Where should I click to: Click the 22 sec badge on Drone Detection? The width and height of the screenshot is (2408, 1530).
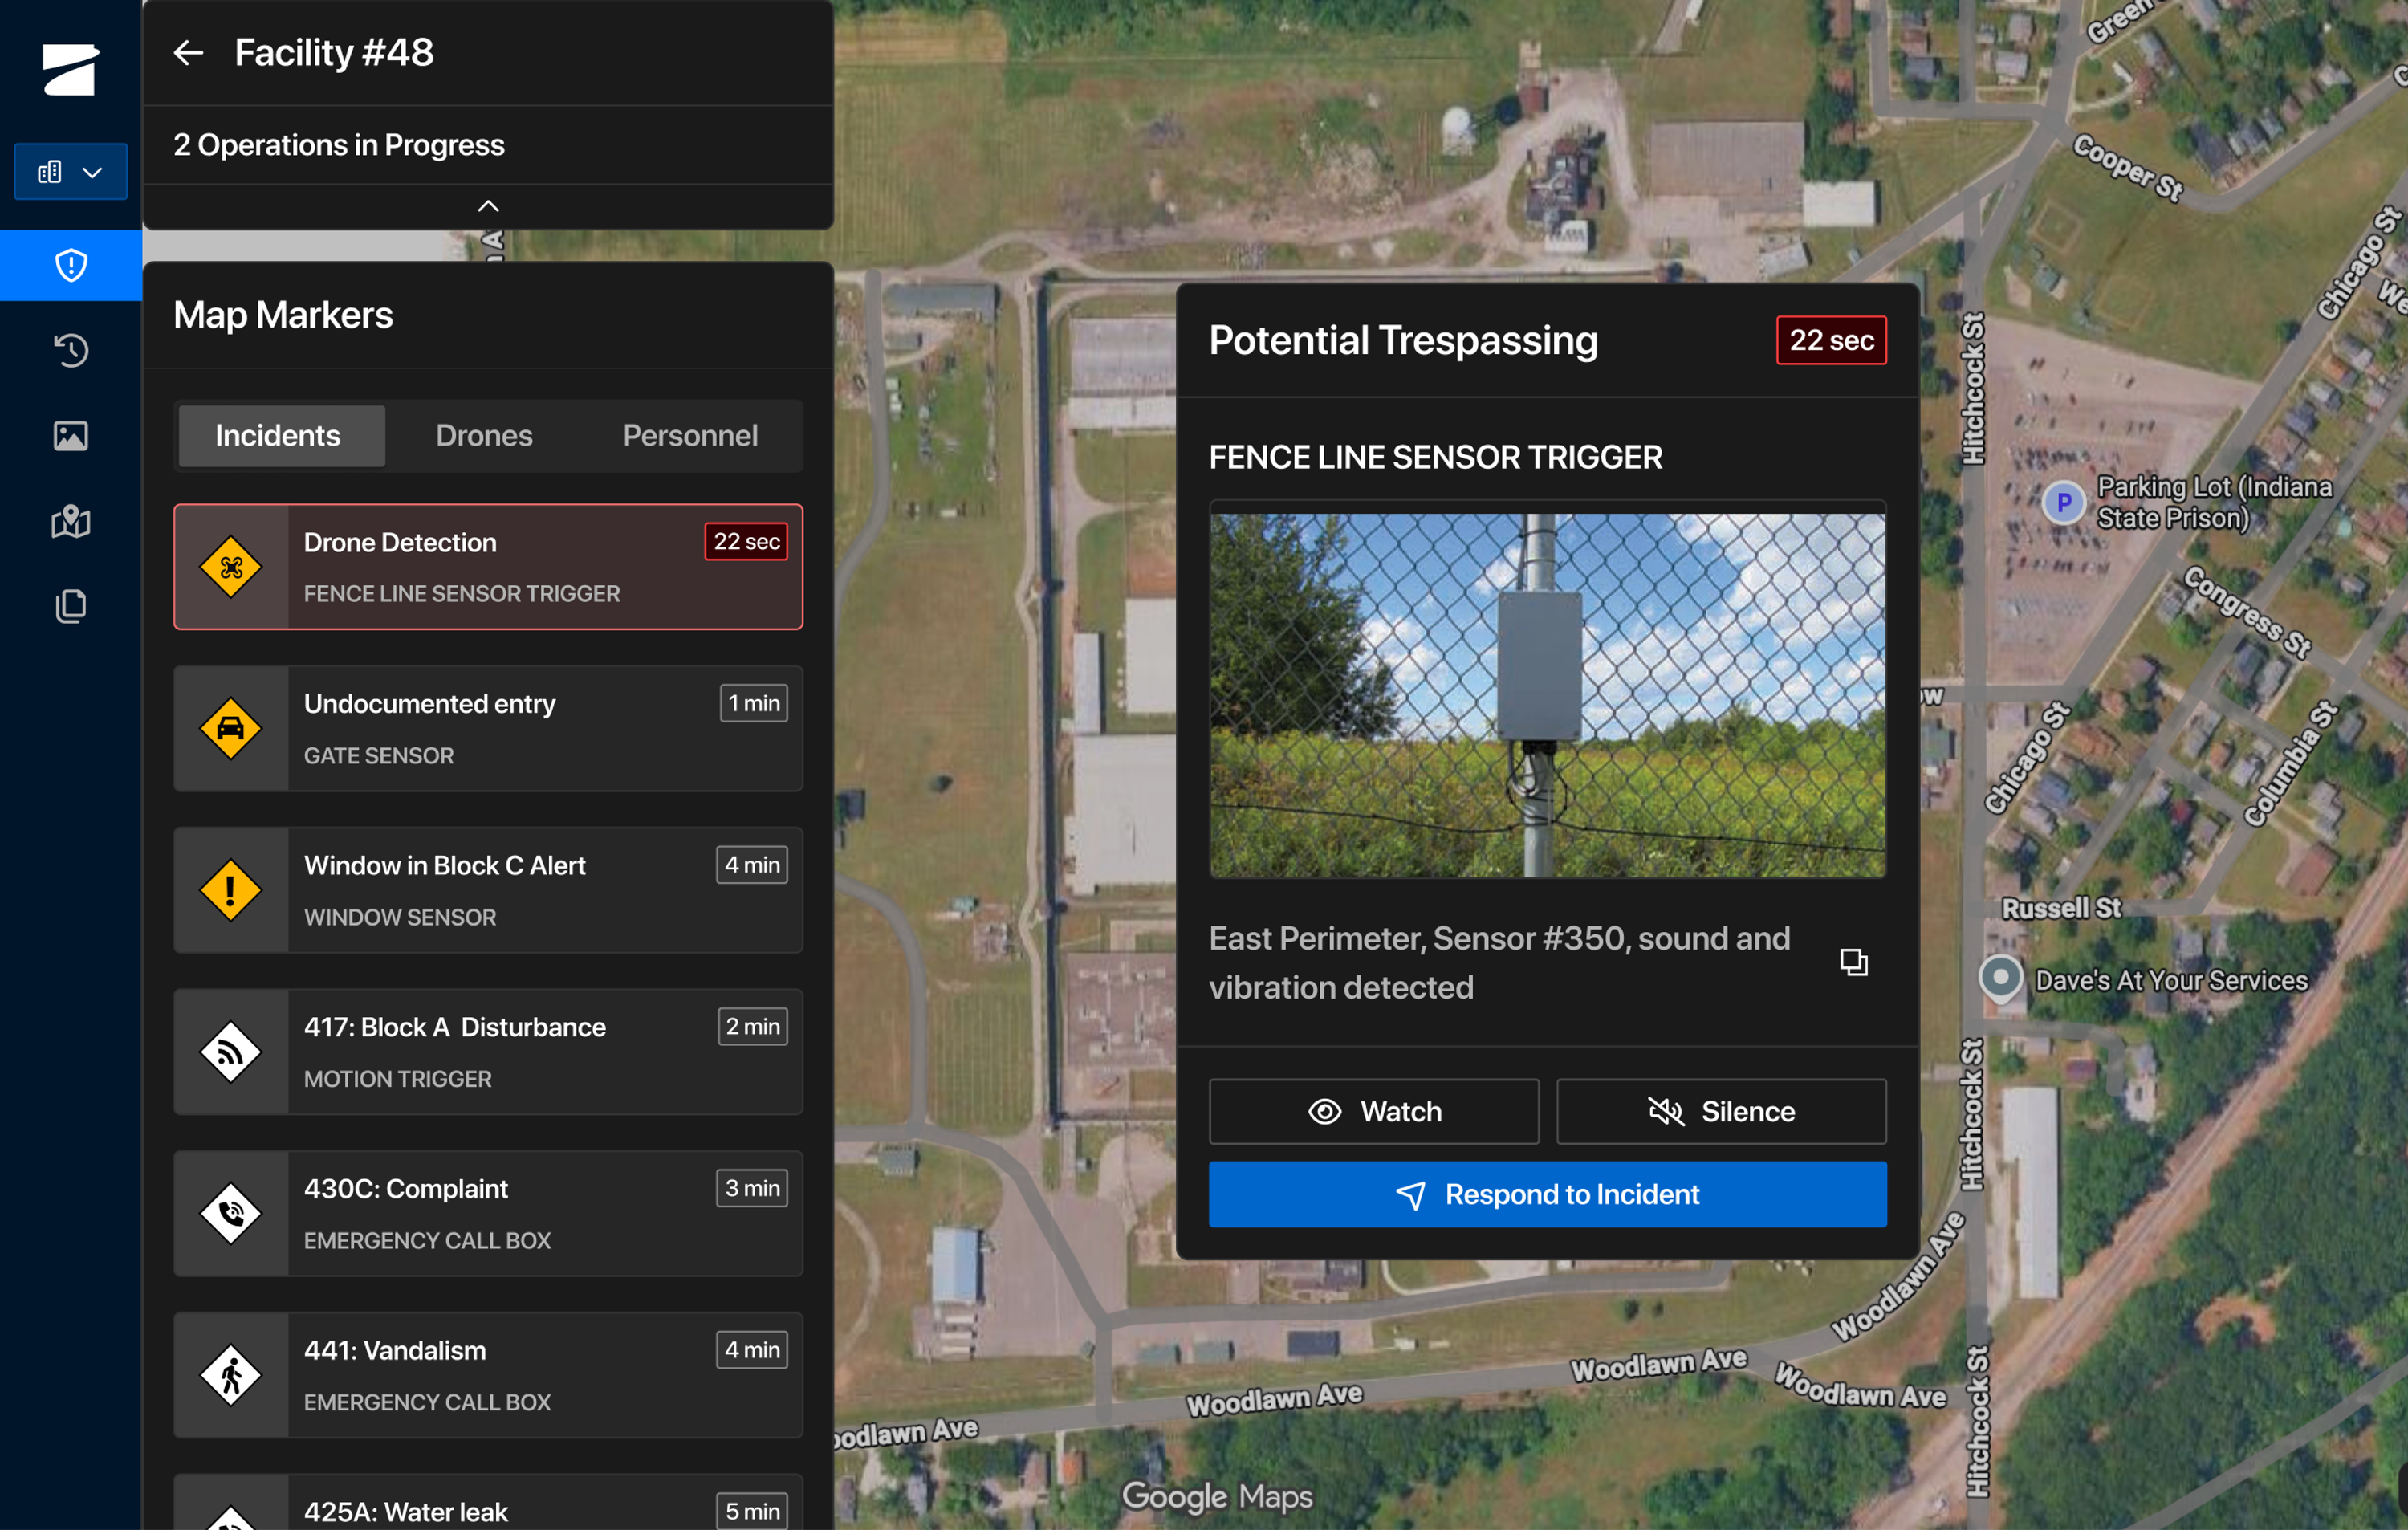(x=746, y=542)
